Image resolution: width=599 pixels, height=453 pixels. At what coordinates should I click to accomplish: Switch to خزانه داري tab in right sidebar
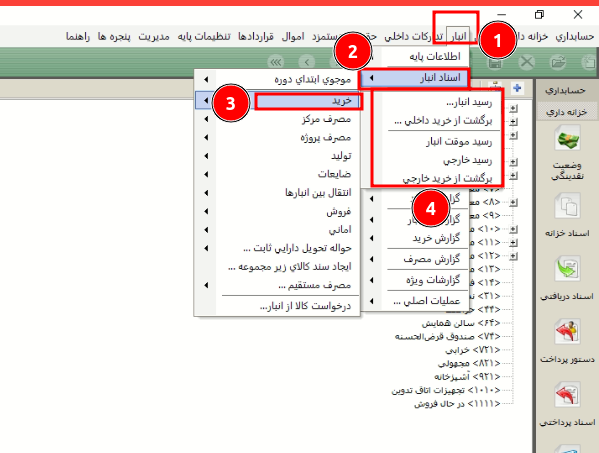pyautogui.click(x=566, y=112)
